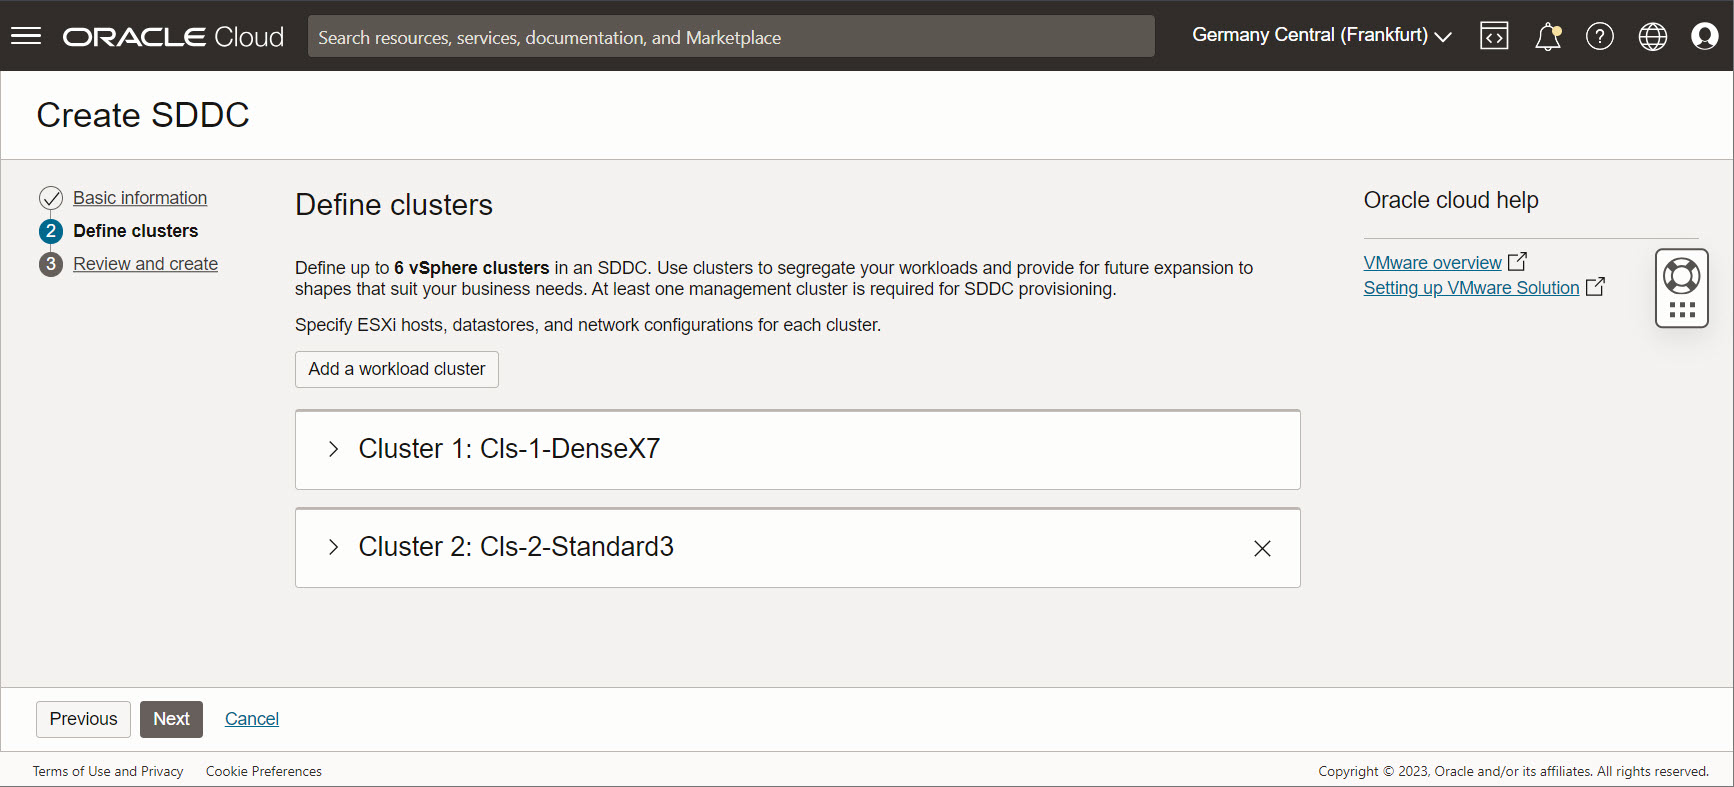Viewport: 1734px width, 787px height.
Task: Open Terms of Use and Privacy
Action: (x=108, y=771)
